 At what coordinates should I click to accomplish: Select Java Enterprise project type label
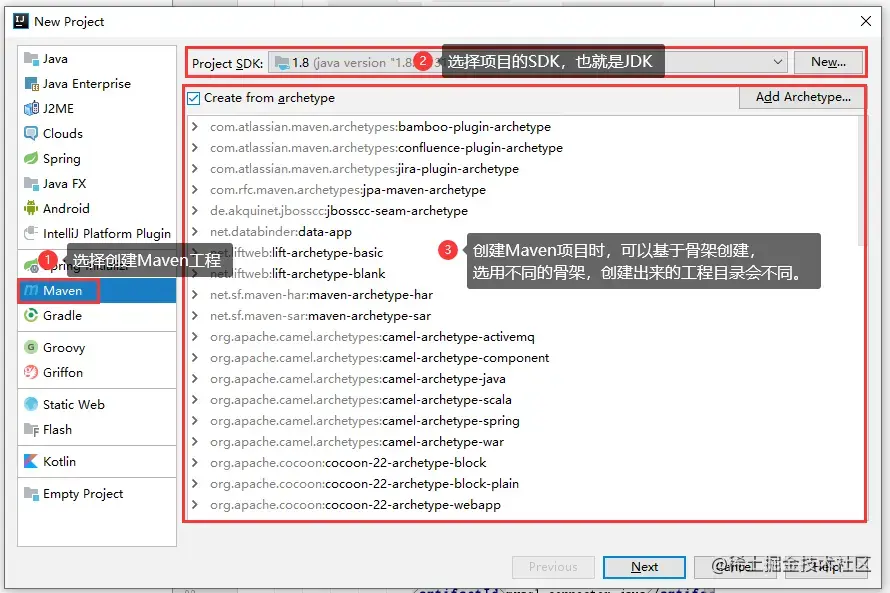click(x=87, y=83)
